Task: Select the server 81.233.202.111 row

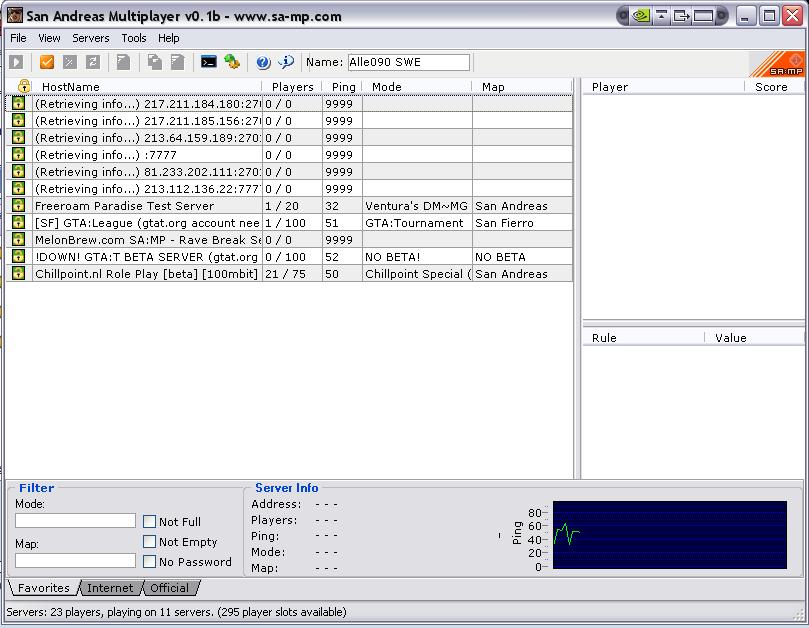Action: pyautogui.click(x=289, y=171)
